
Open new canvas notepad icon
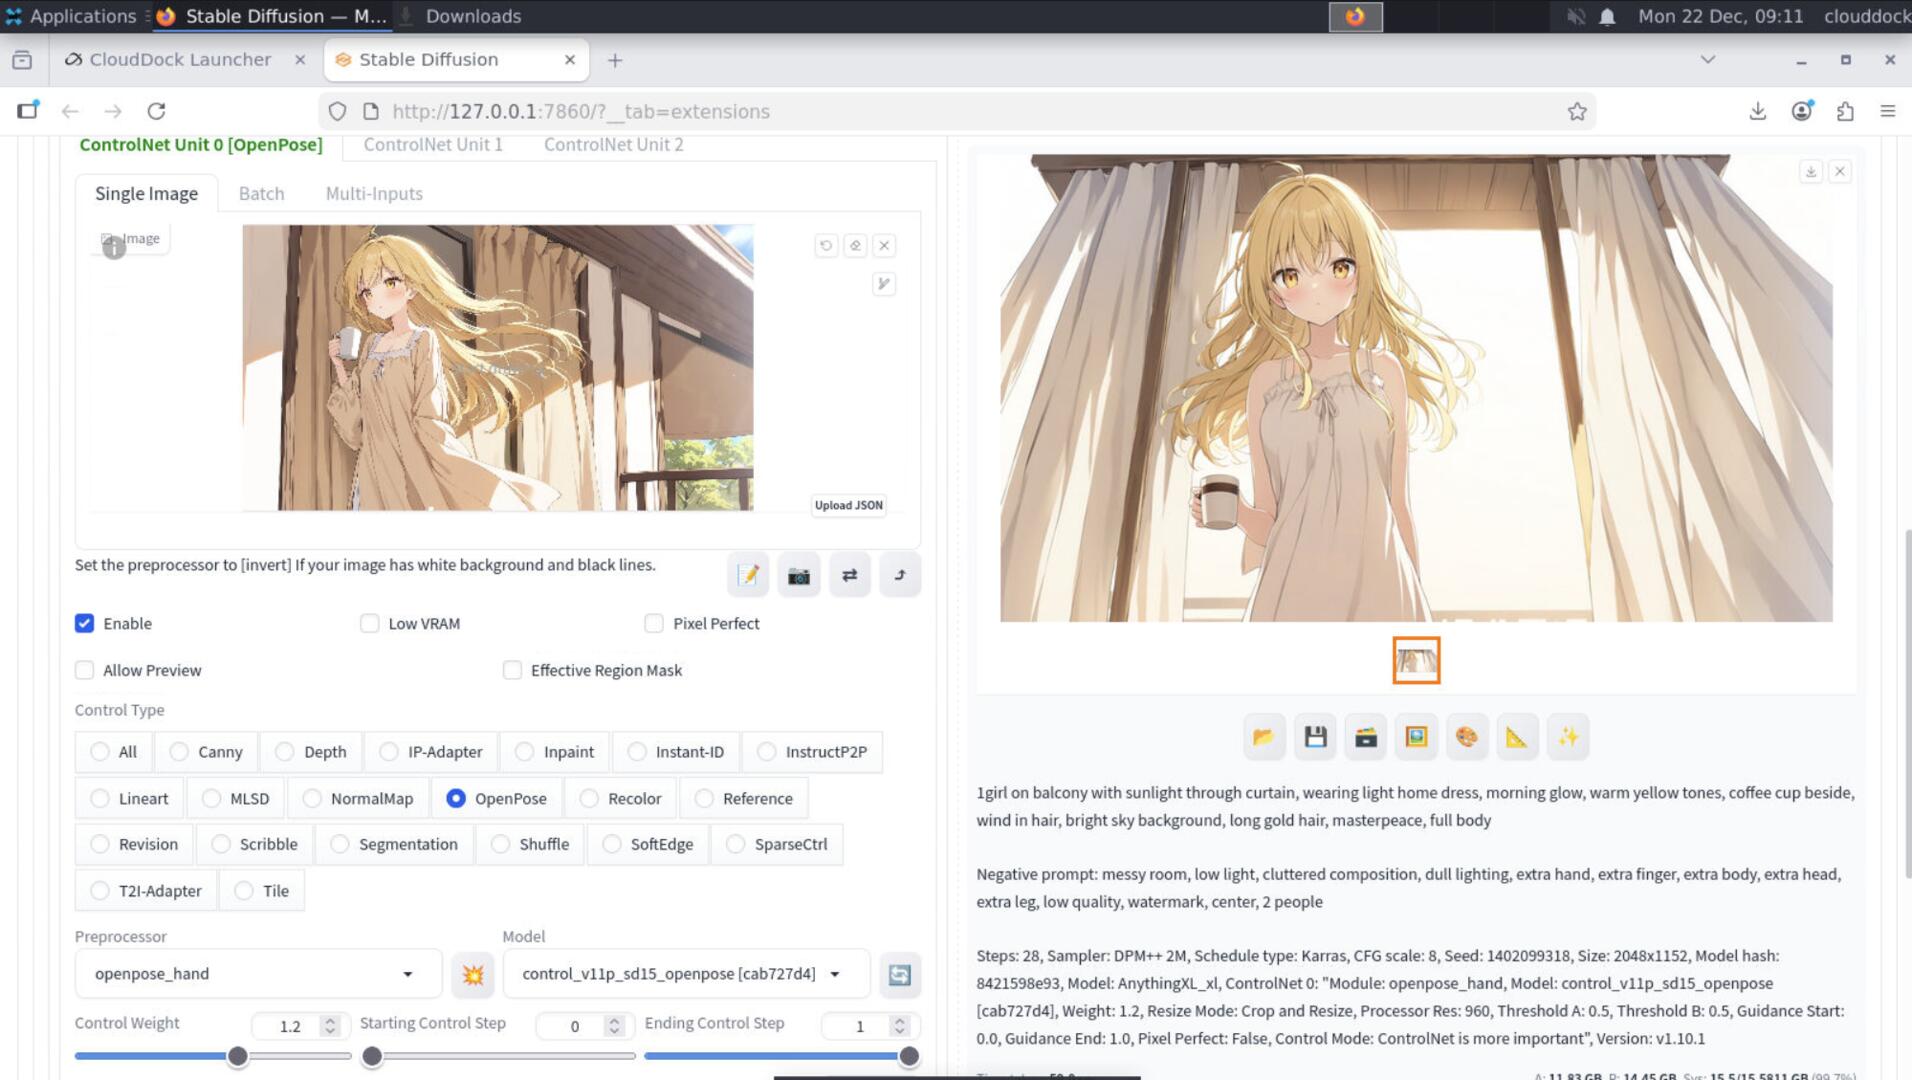coord(748,575)
